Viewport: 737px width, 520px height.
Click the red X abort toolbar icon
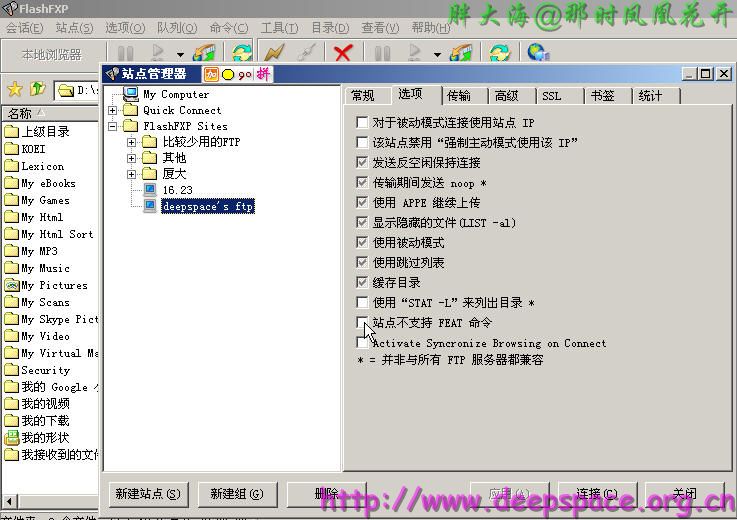click(x=343, y=53)
